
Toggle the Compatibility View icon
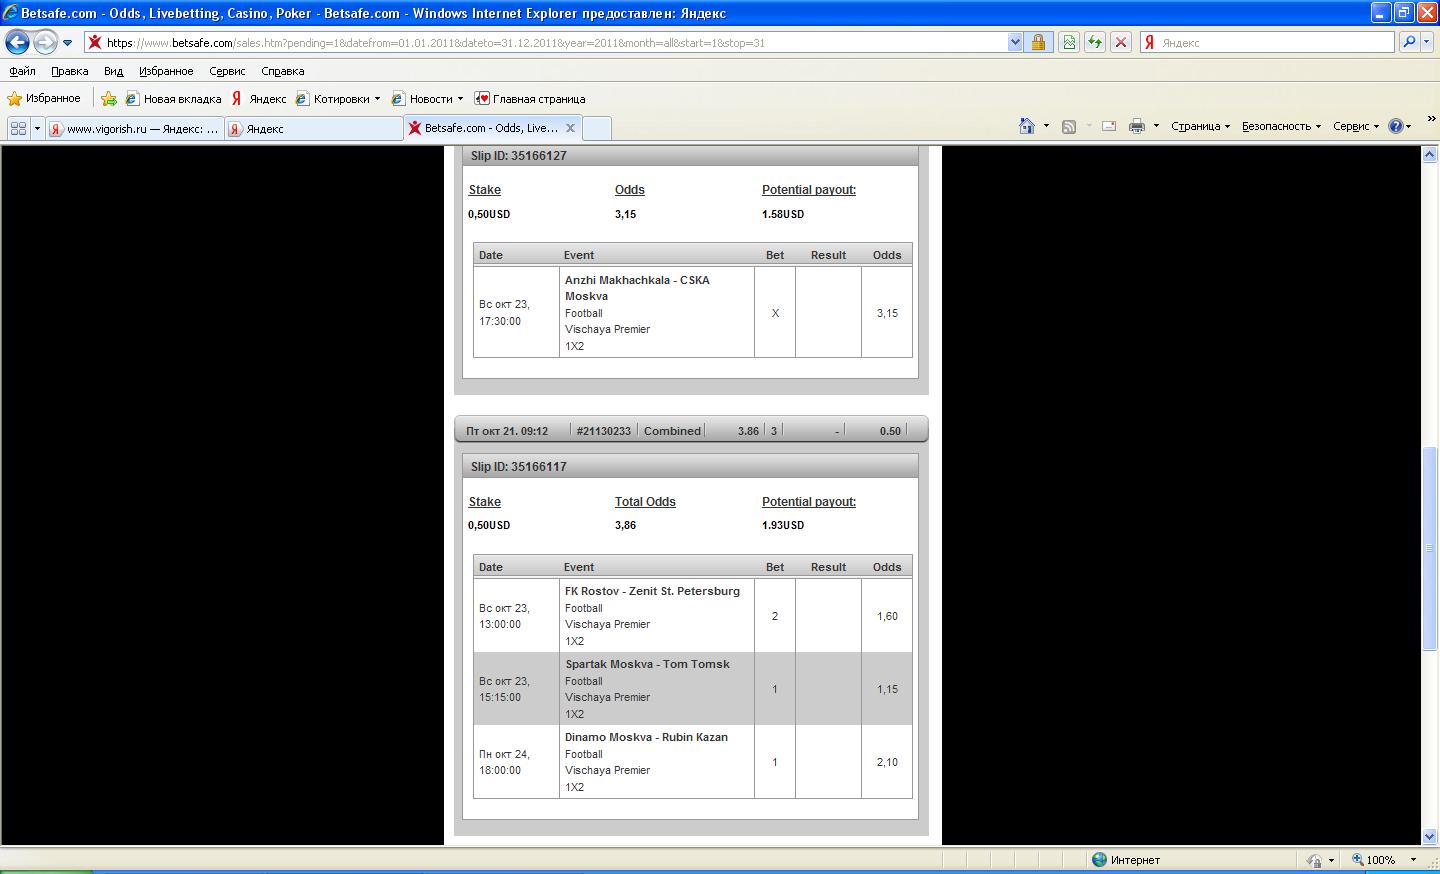click(x=1069, y=43)
